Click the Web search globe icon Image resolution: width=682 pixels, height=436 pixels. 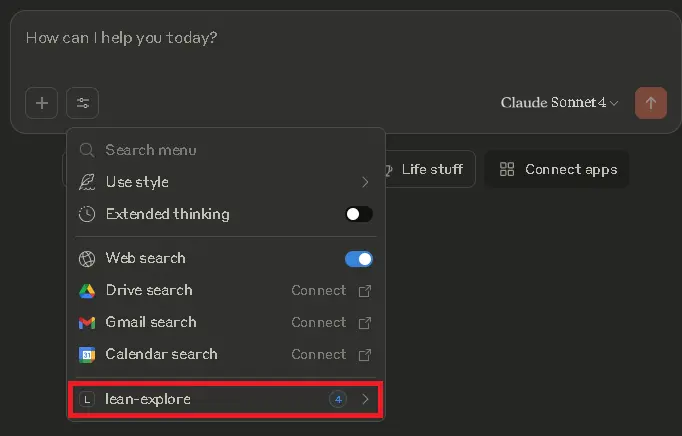pos(87,258)
